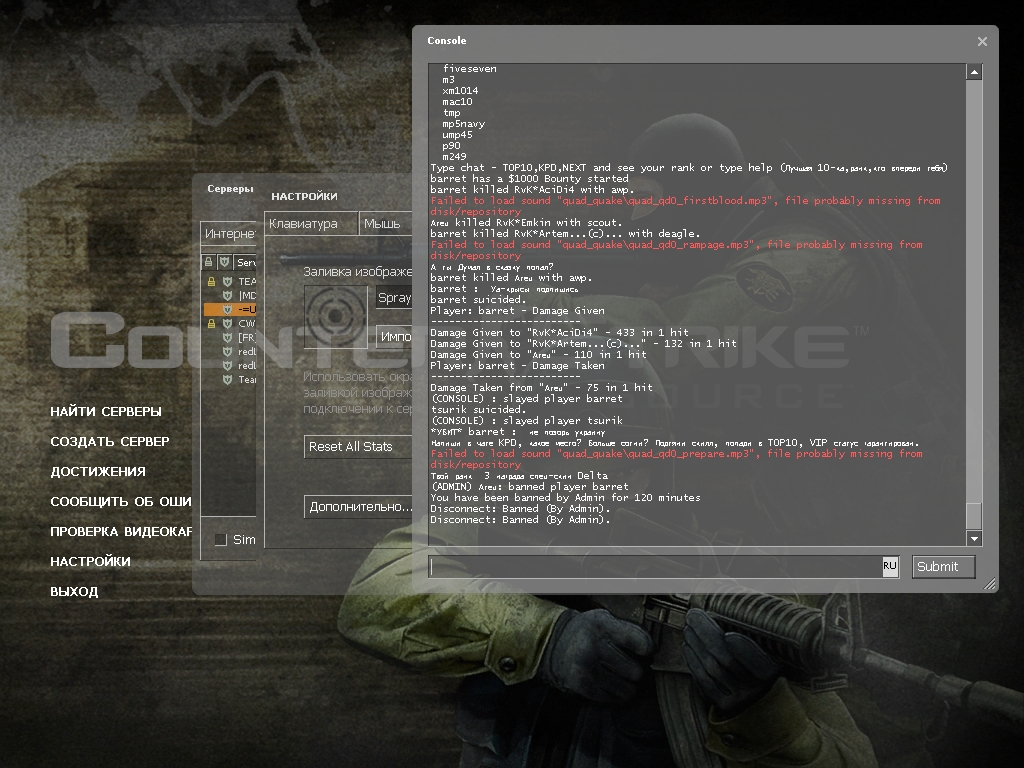Viewport: 1024px width, 768px height.
Task: Select the highlighted -=U server row
Action: tap(230, 309)
